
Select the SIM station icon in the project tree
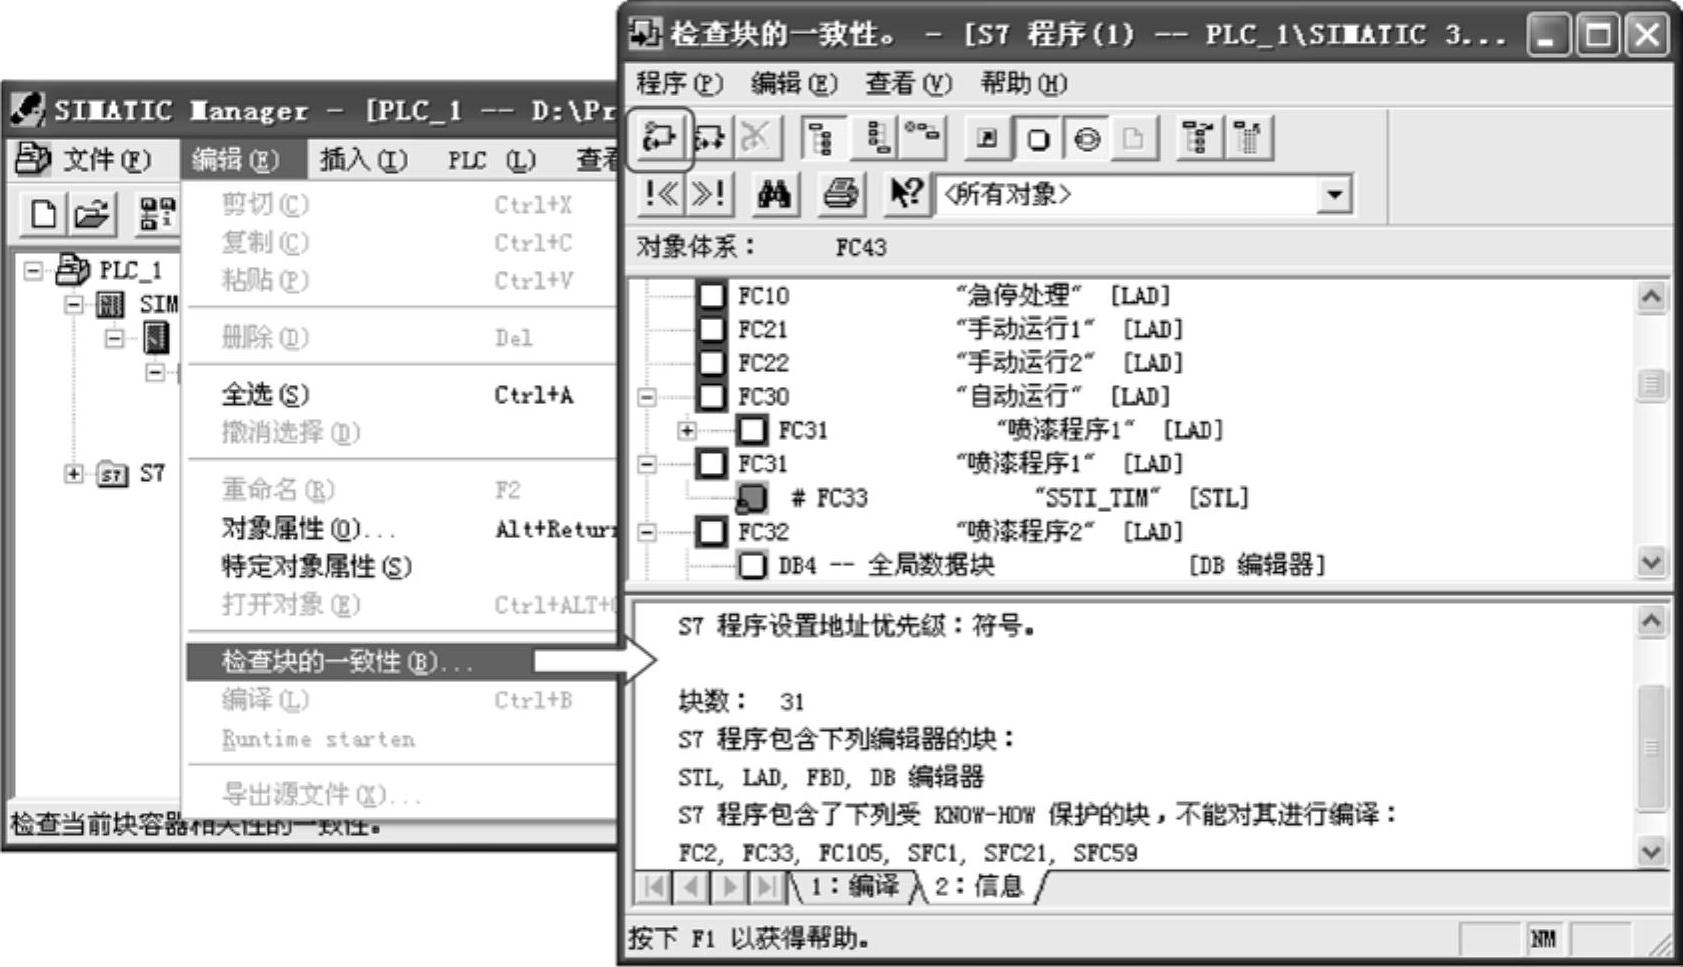pos(110,304)
